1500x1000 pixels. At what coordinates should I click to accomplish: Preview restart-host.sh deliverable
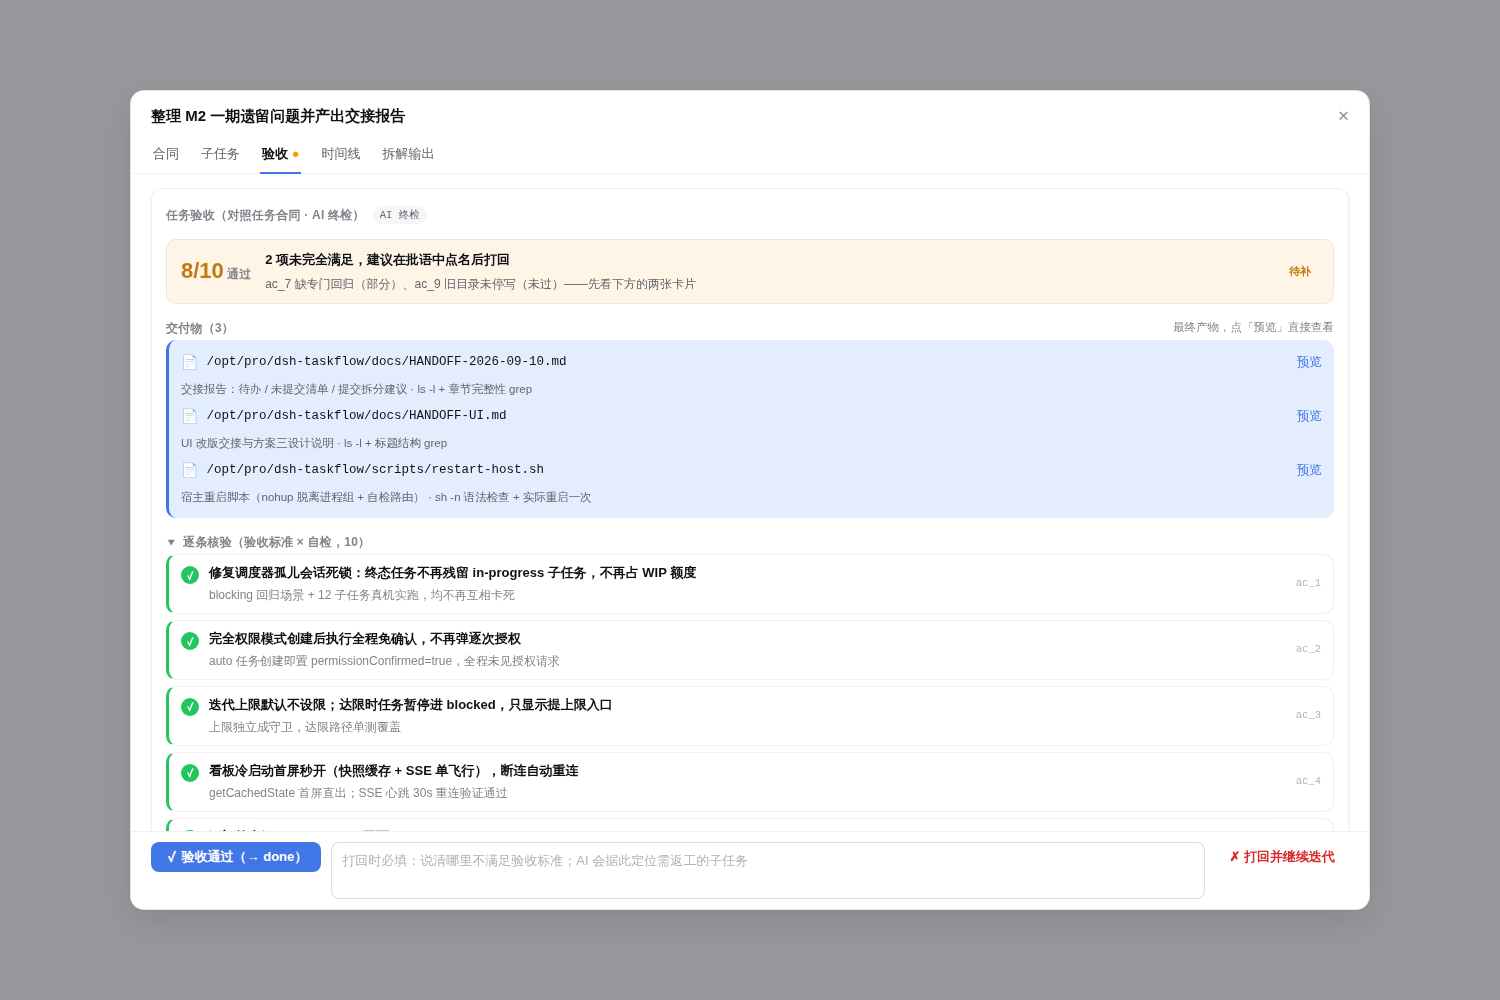pyautogui.click(x=1309, y=470)
